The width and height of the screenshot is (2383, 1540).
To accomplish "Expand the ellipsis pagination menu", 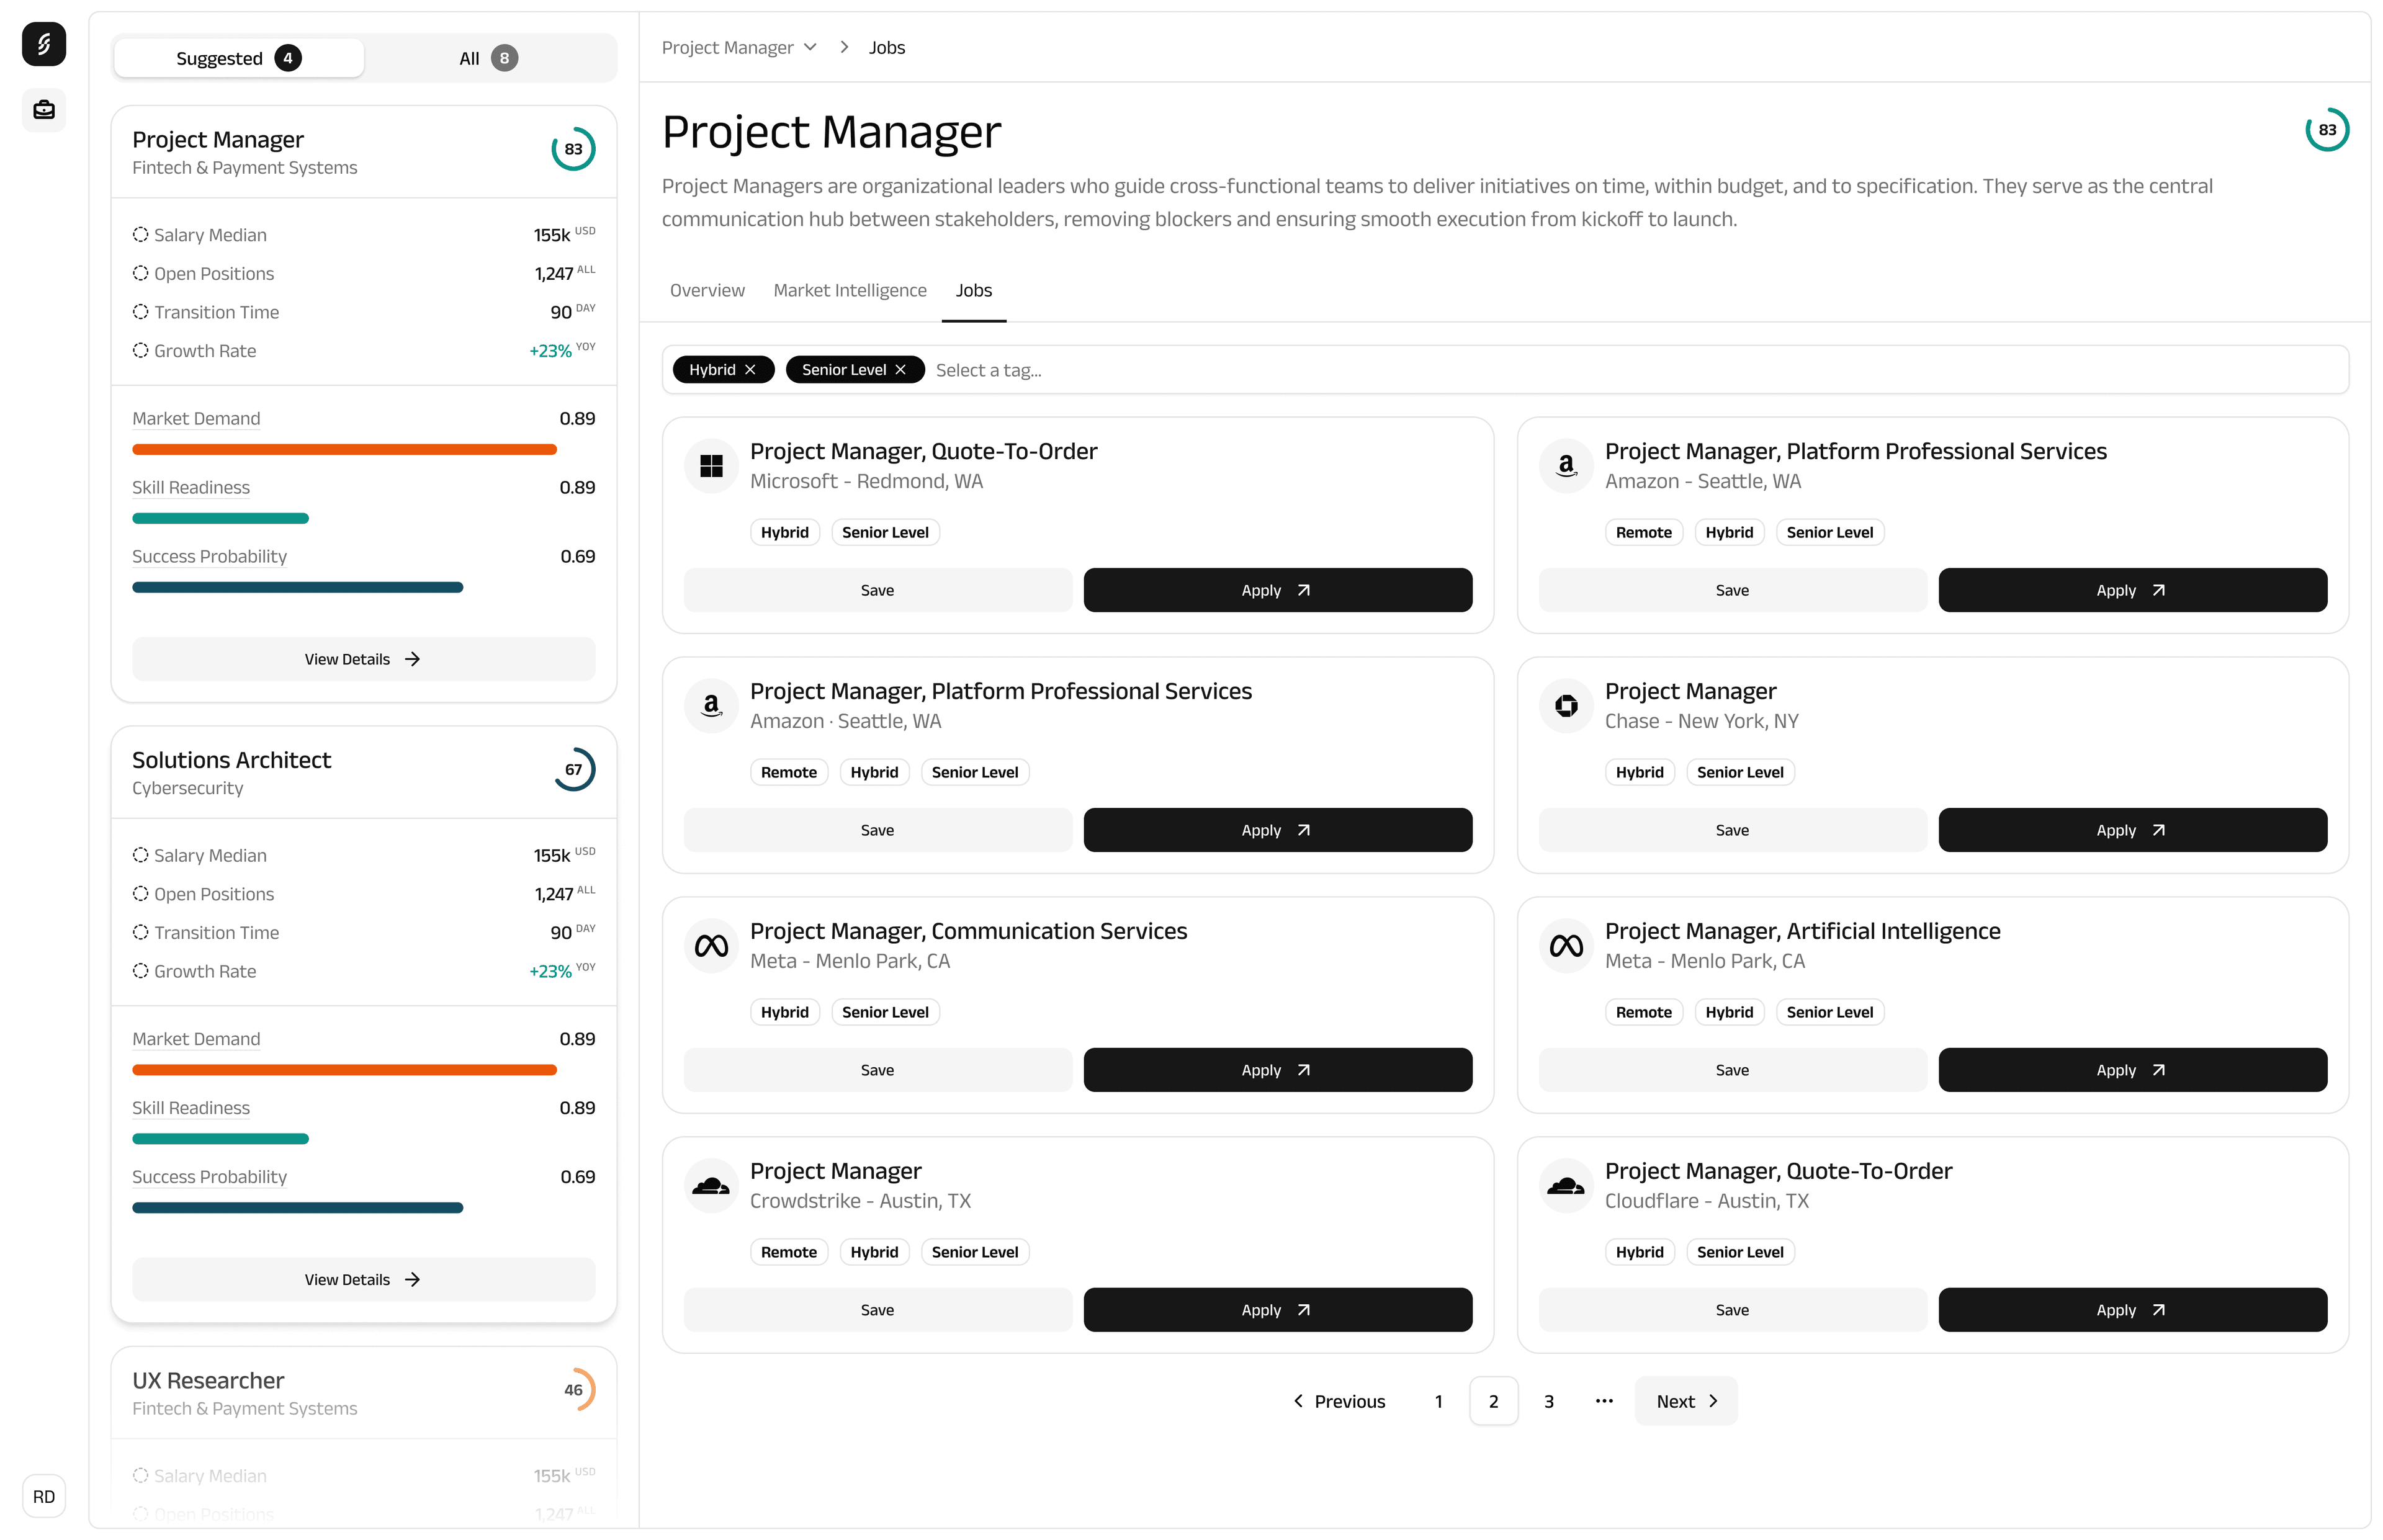I will pyautogui.click(x=1603, y=1401).
